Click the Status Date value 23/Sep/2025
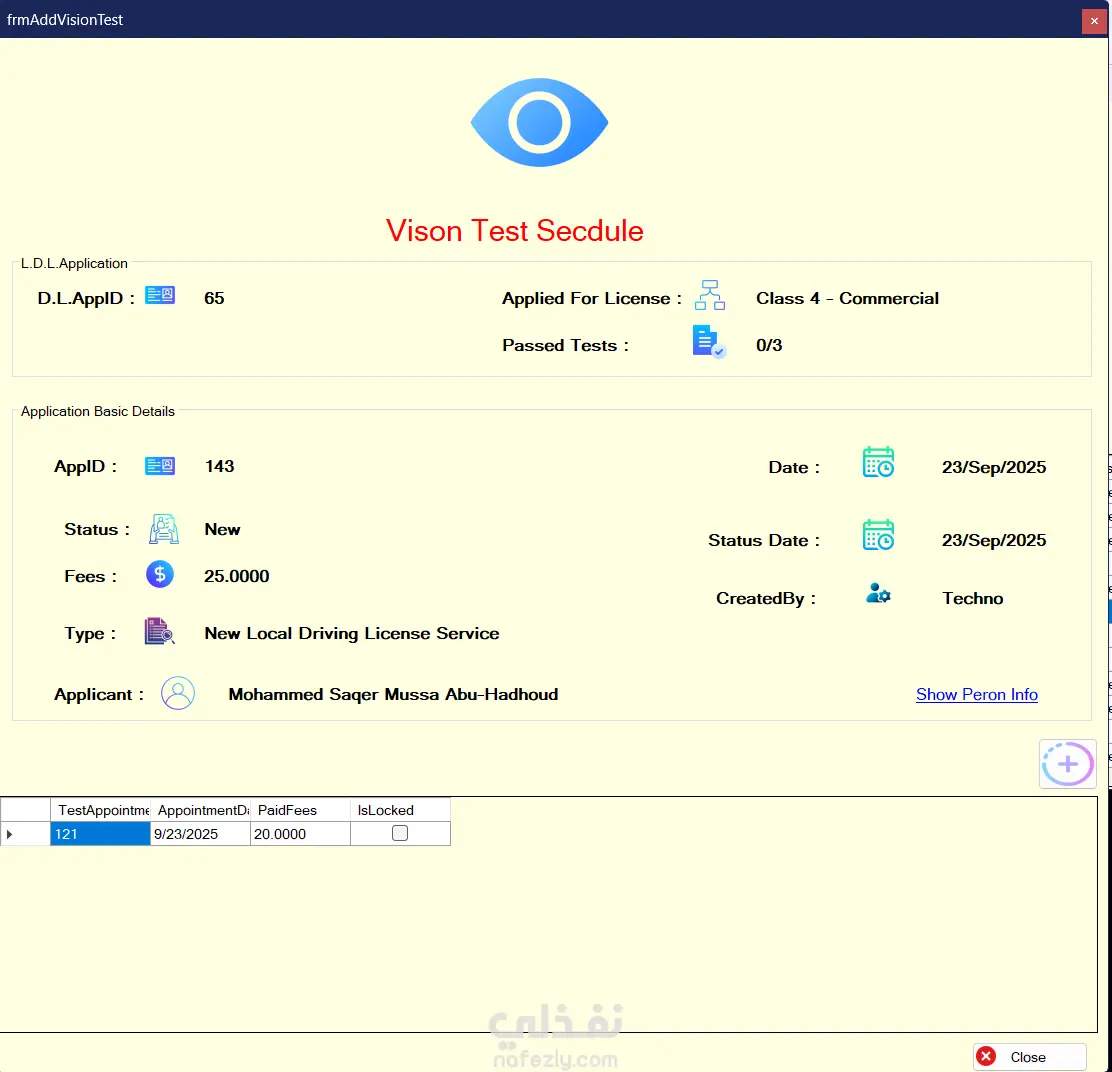 [x=994, y=540]
